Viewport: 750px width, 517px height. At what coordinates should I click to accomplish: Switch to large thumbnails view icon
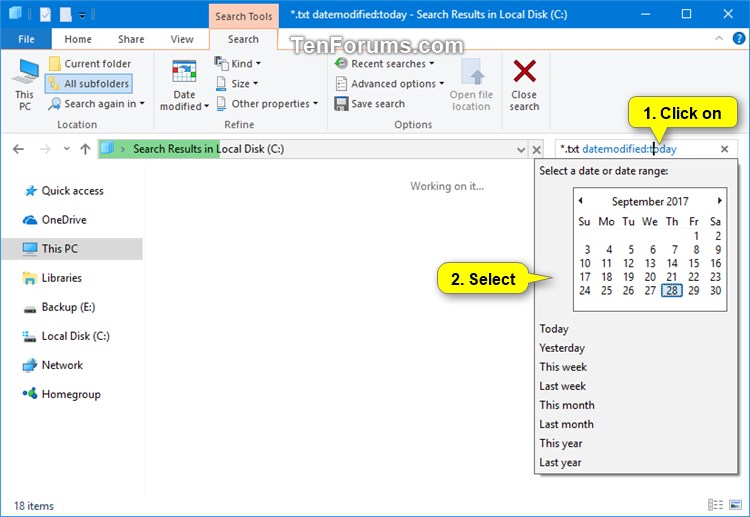tap(735, 505)
